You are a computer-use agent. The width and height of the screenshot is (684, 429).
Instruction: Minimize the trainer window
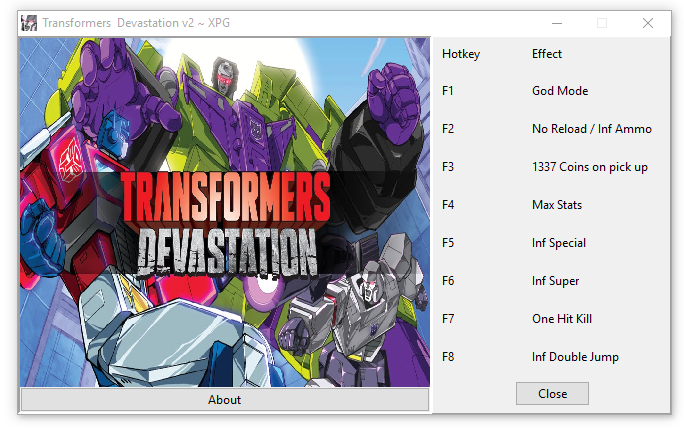(556, 22)
